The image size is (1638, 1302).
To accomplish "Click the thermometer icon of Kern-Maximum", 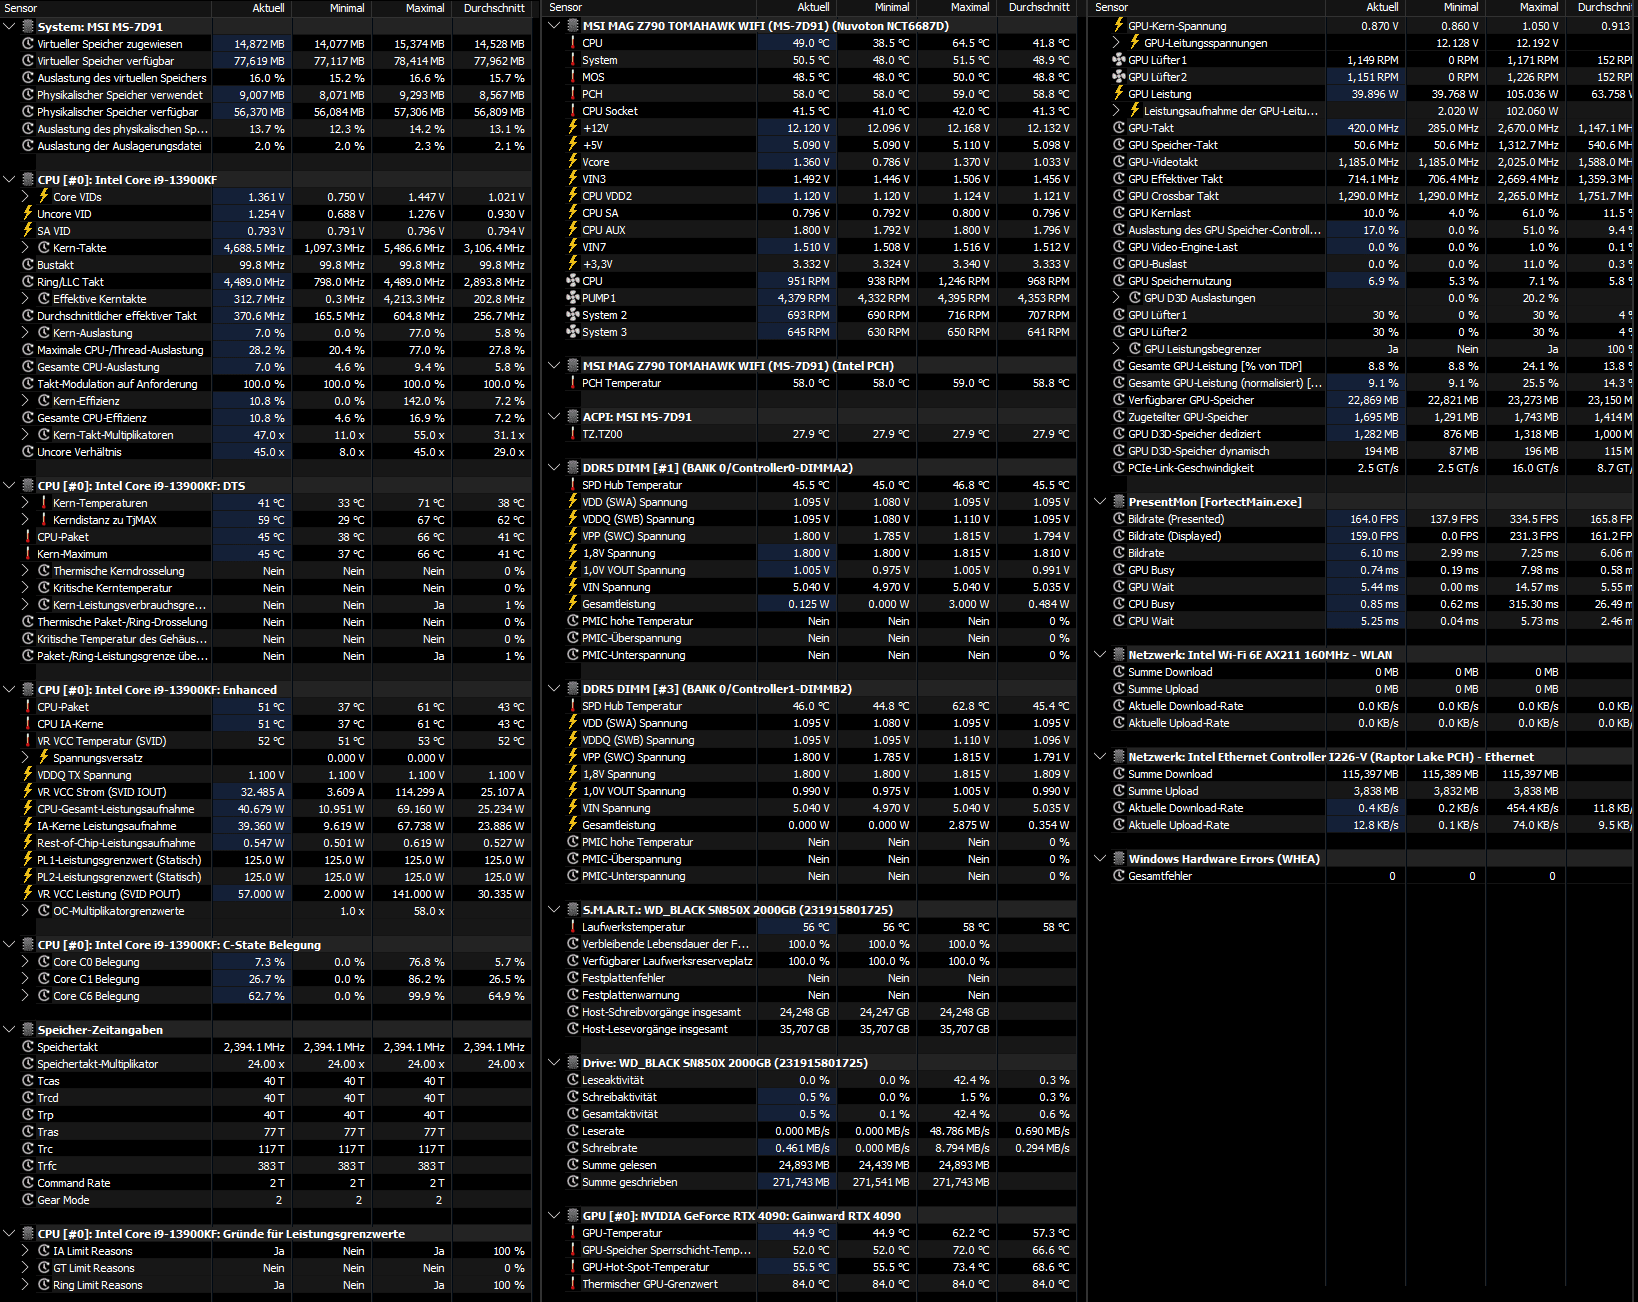I will point(28,554).
